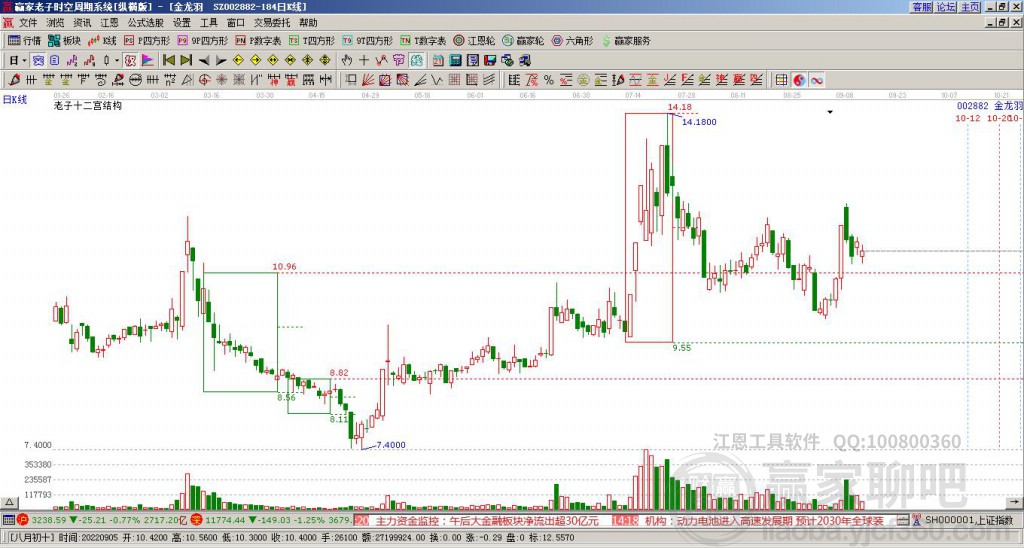Select the red pencil drawing tool
The width and height of the screenshot is (1024, 548).
pyautogui.click(x=14, y=80)
